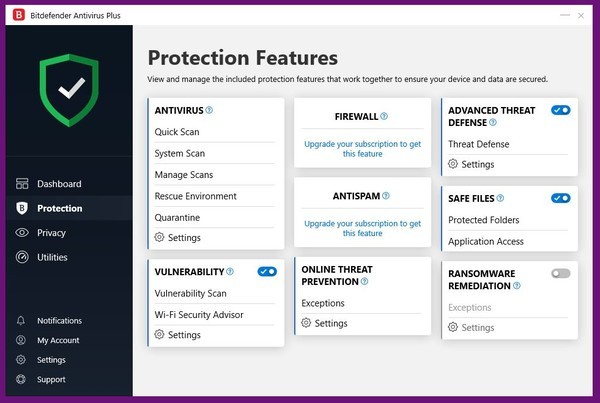Open the Dashboard section
This screenshot has height=403, width=600.
(x=69, y=184)
